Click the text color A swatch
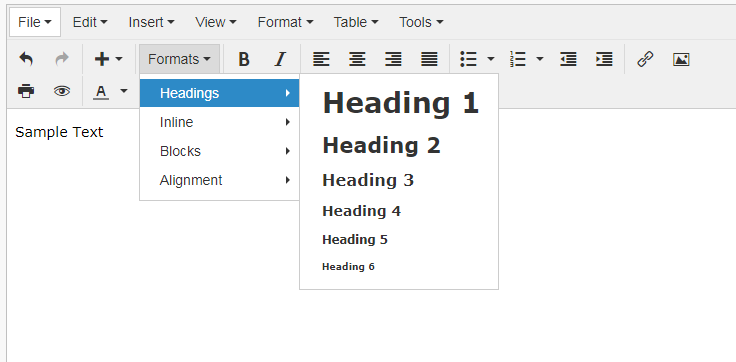 [x=101, y=91]
